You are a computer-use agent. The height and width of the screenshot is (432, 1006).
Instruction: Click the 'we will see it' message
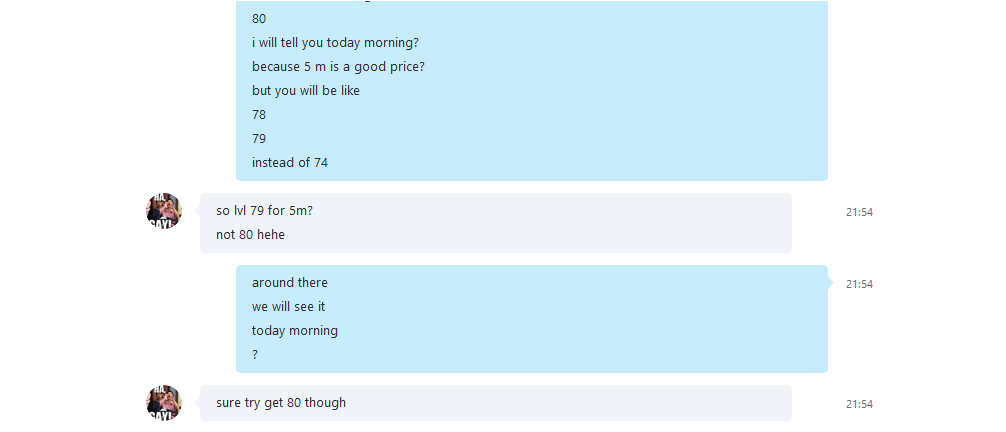288,307
